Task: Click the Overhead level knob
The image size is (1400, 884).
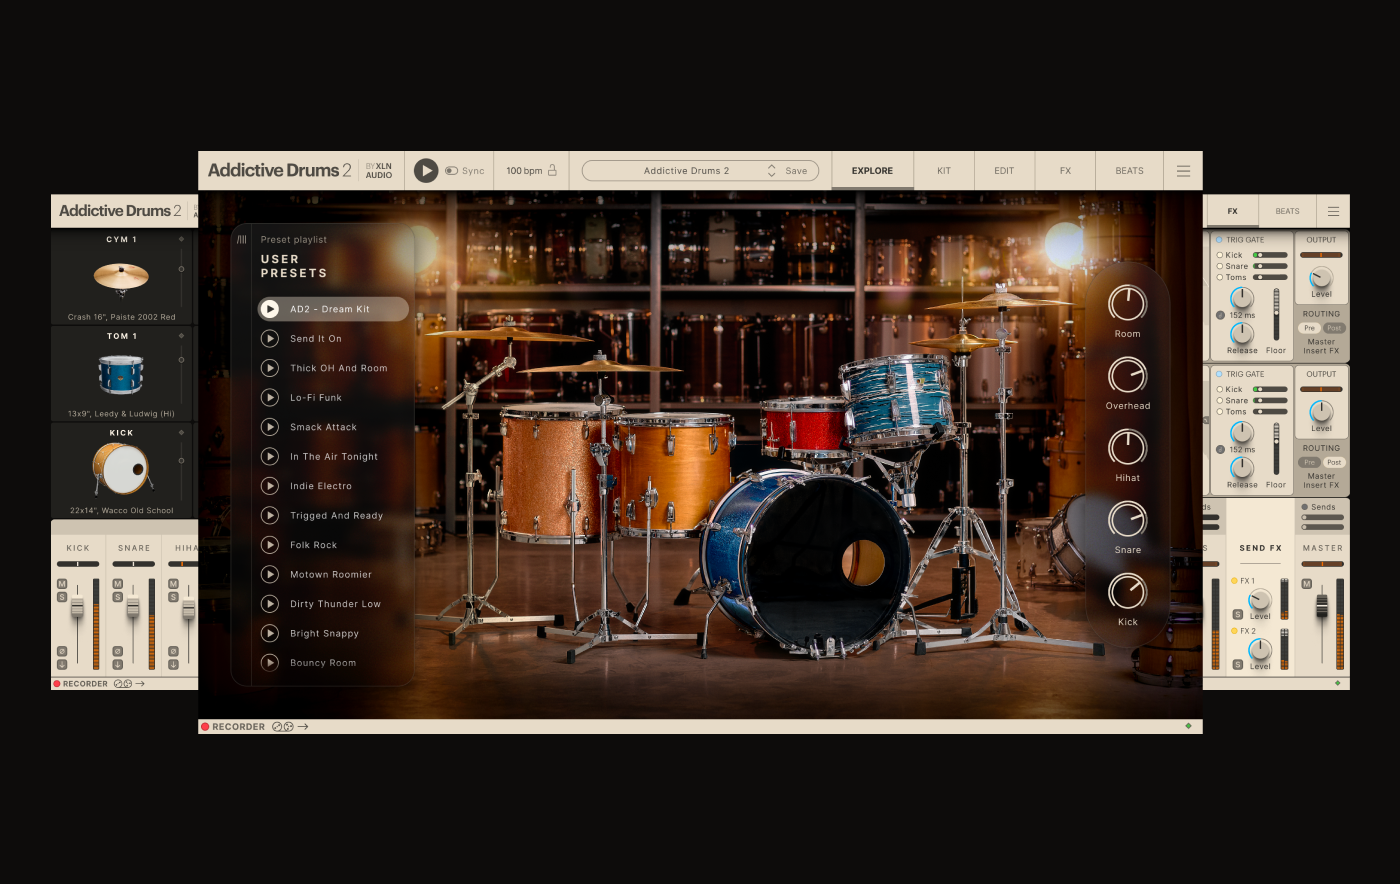Action: [1127, 375]
